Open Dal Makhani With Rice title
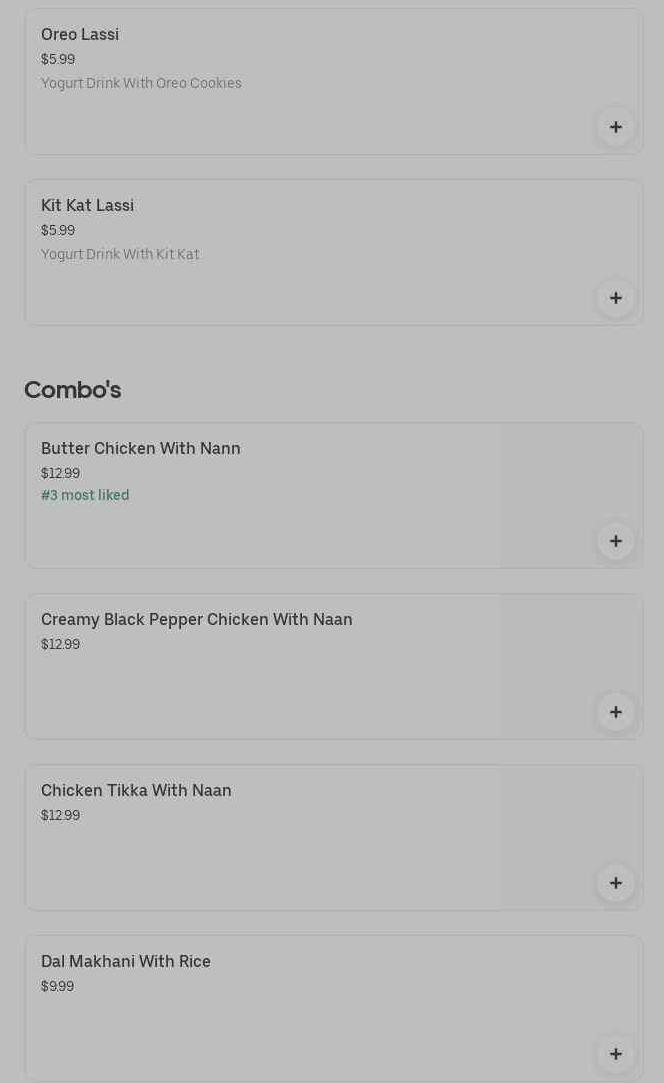 tap(126, 962)
